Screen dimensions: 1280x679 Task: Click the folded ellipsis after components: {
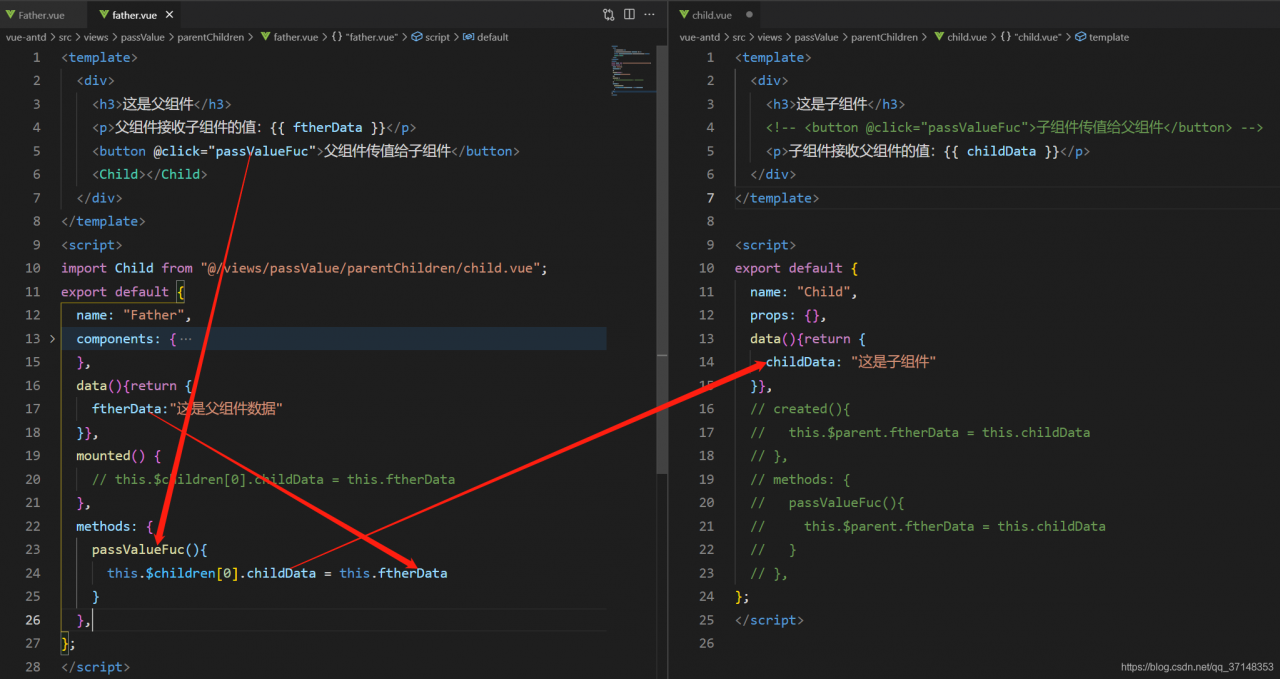pos(186,339)
